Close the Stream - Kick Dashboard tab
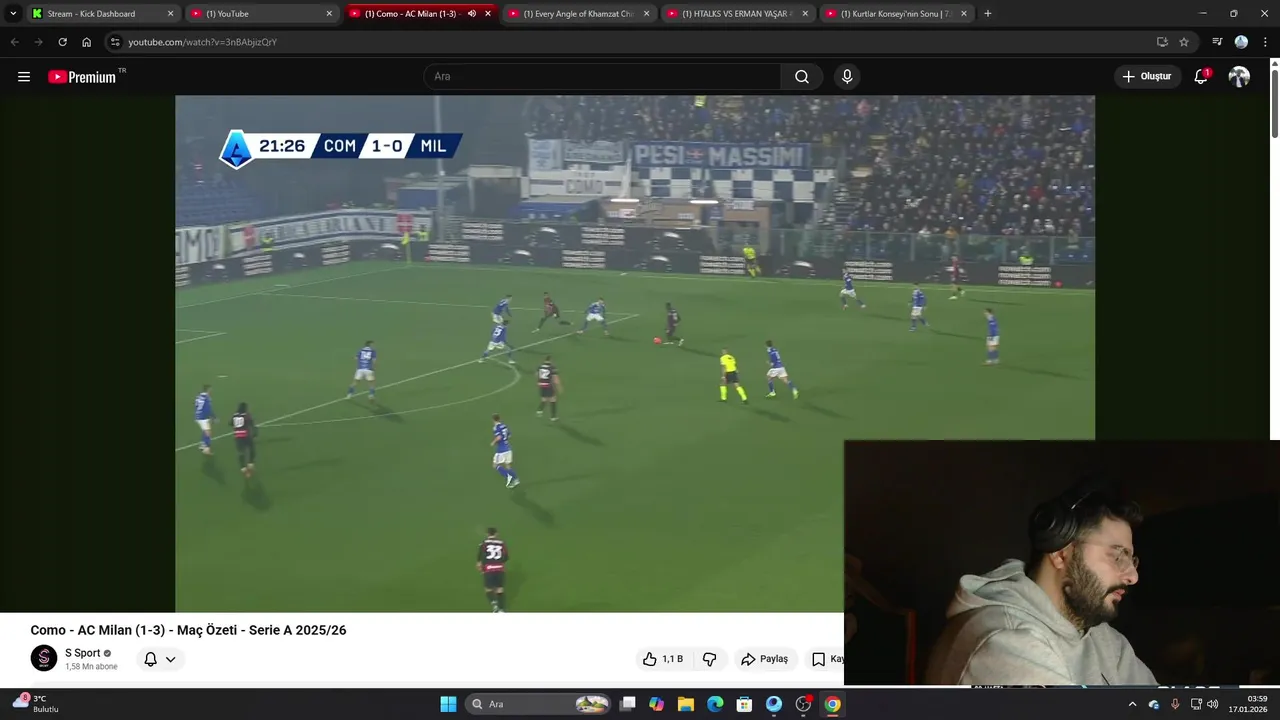Image resolution: width=1280 pixels, height=720 pixels. (x=170, y=14)
